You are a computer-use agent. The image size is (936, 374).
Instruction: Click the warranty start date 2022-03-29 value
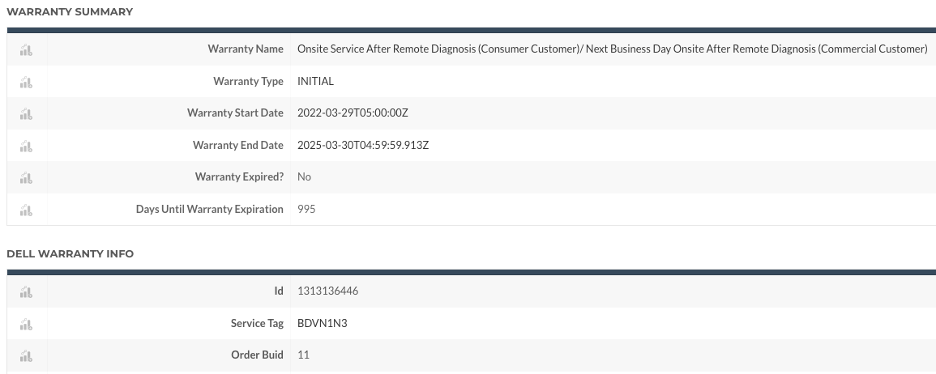click(353, 113)
